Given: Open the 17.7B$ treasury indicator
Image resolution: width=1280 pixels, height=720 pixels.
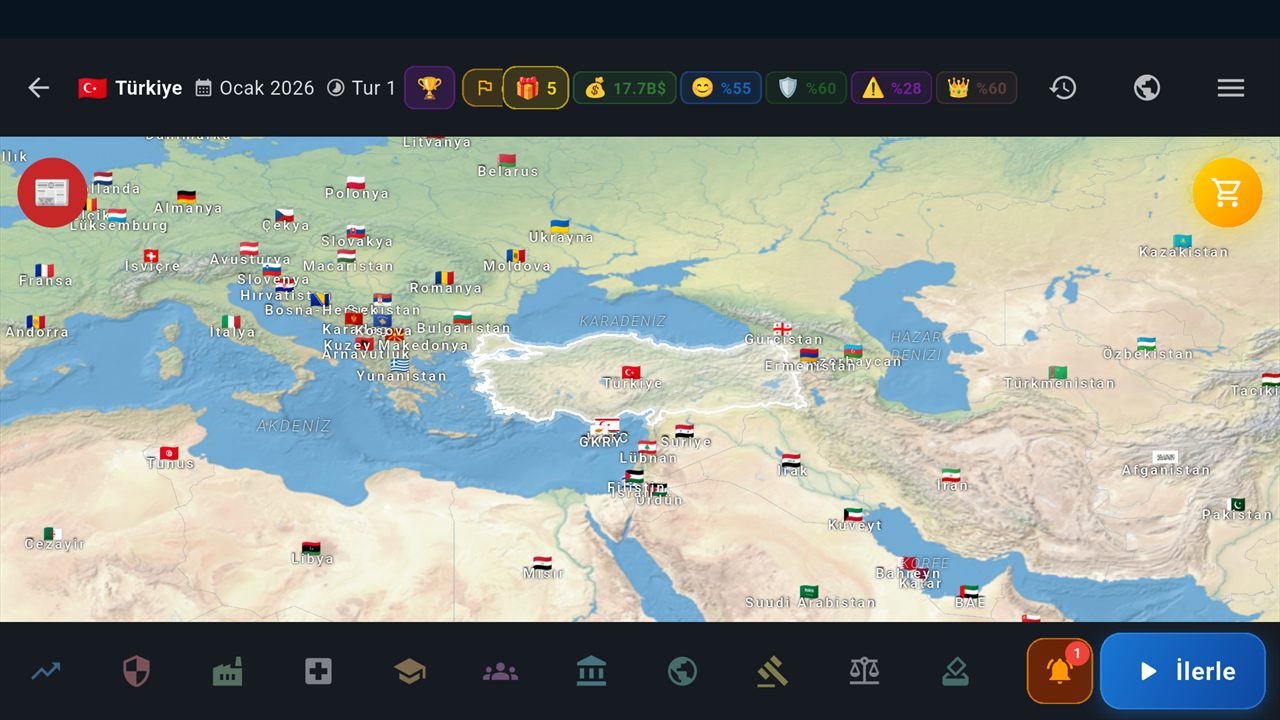Looking at the screenshot, I should tap(625, 88).
